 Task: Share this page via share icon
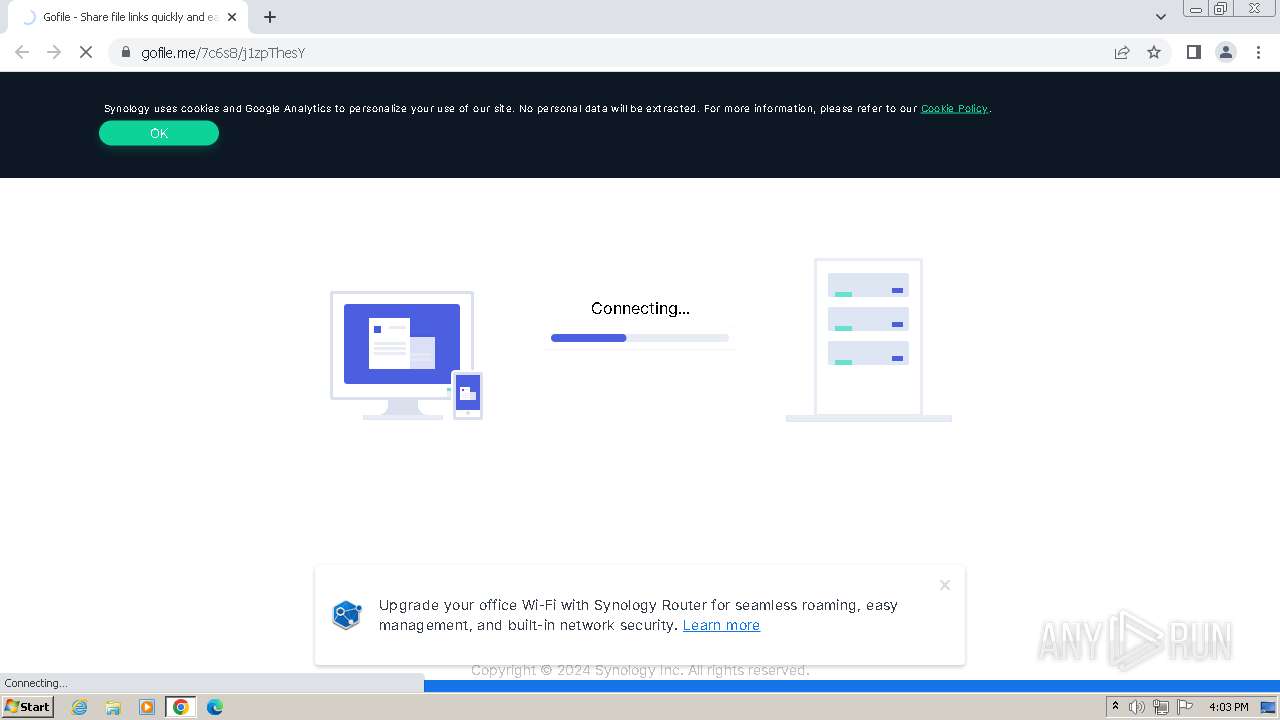coord(1122,52)
